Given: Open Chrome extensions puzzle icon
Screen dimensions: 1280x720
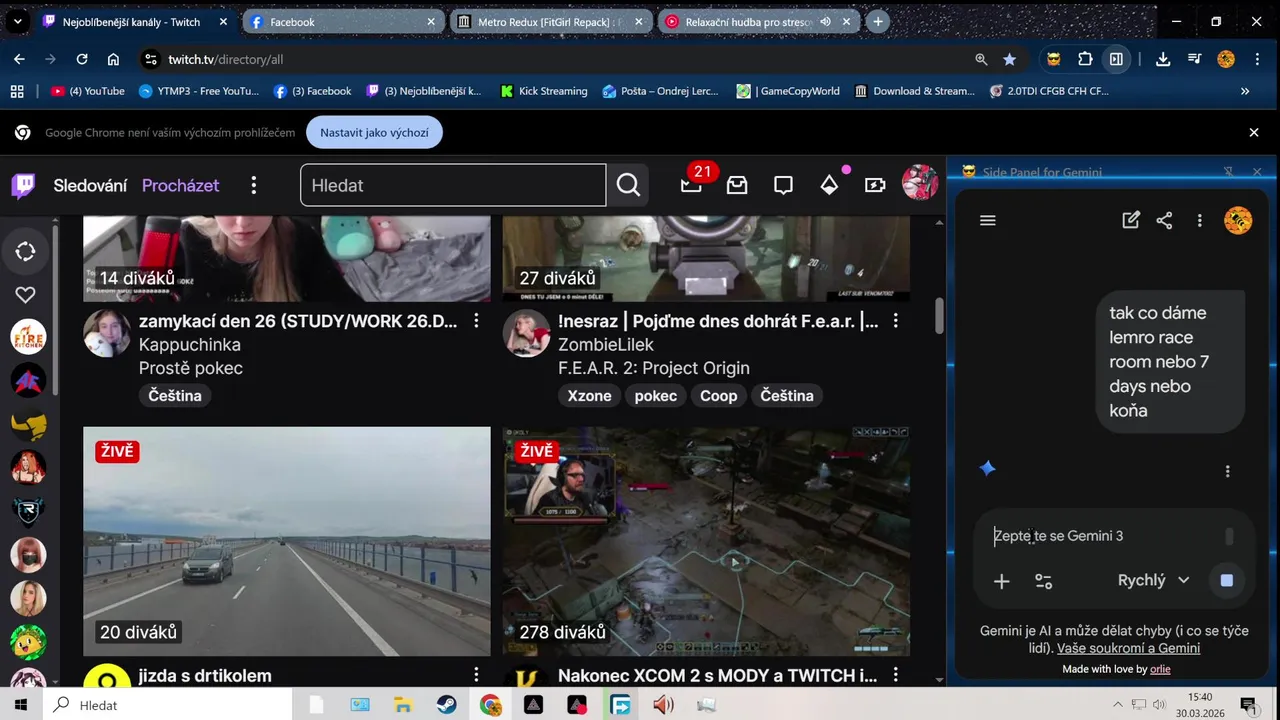Looking at the screenshot, I should point(1085,59).
